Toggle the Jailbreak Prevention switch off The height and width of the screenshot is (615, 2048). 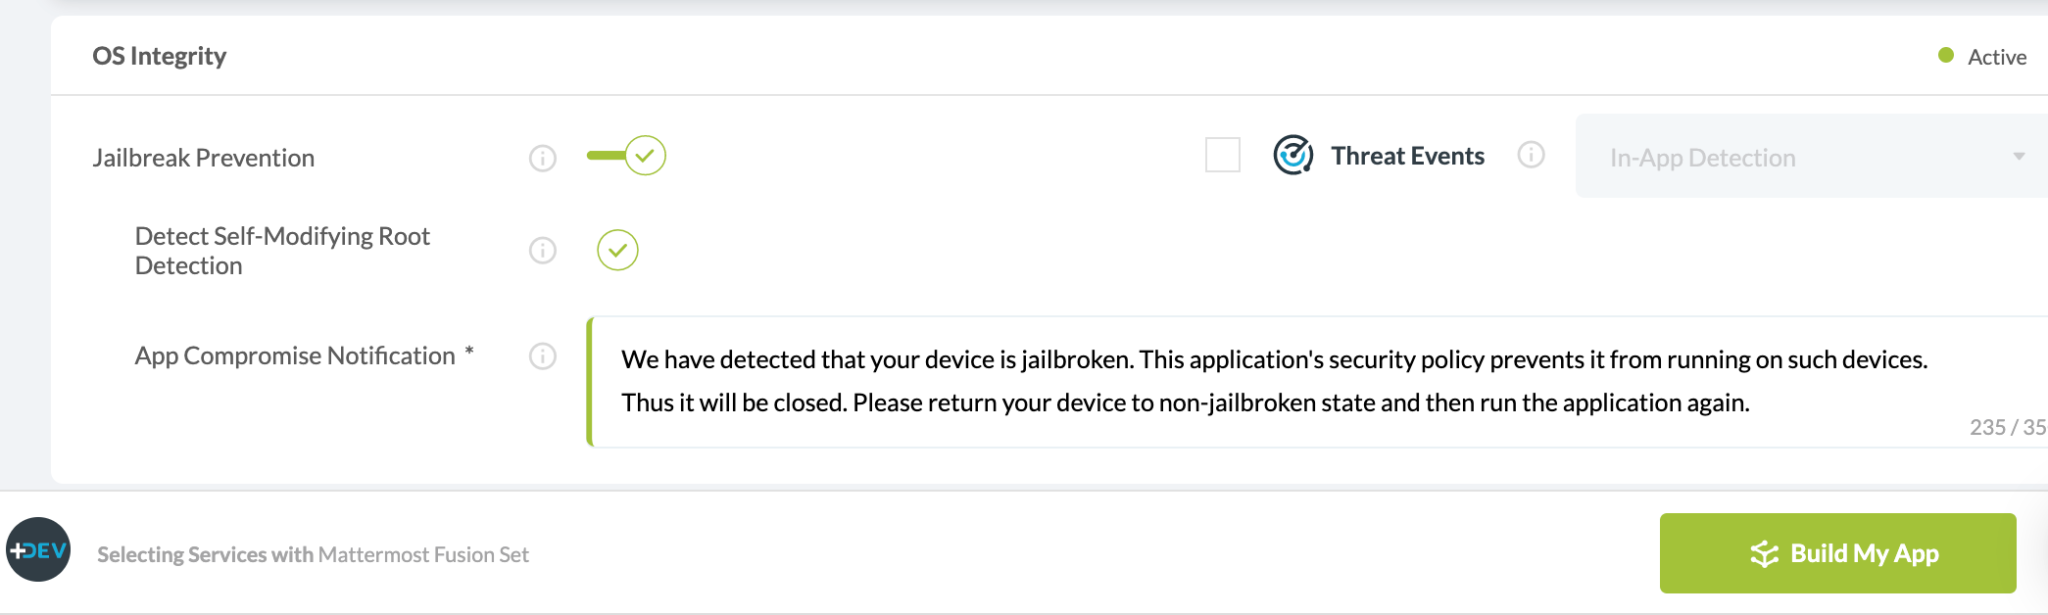click(627, 155)
